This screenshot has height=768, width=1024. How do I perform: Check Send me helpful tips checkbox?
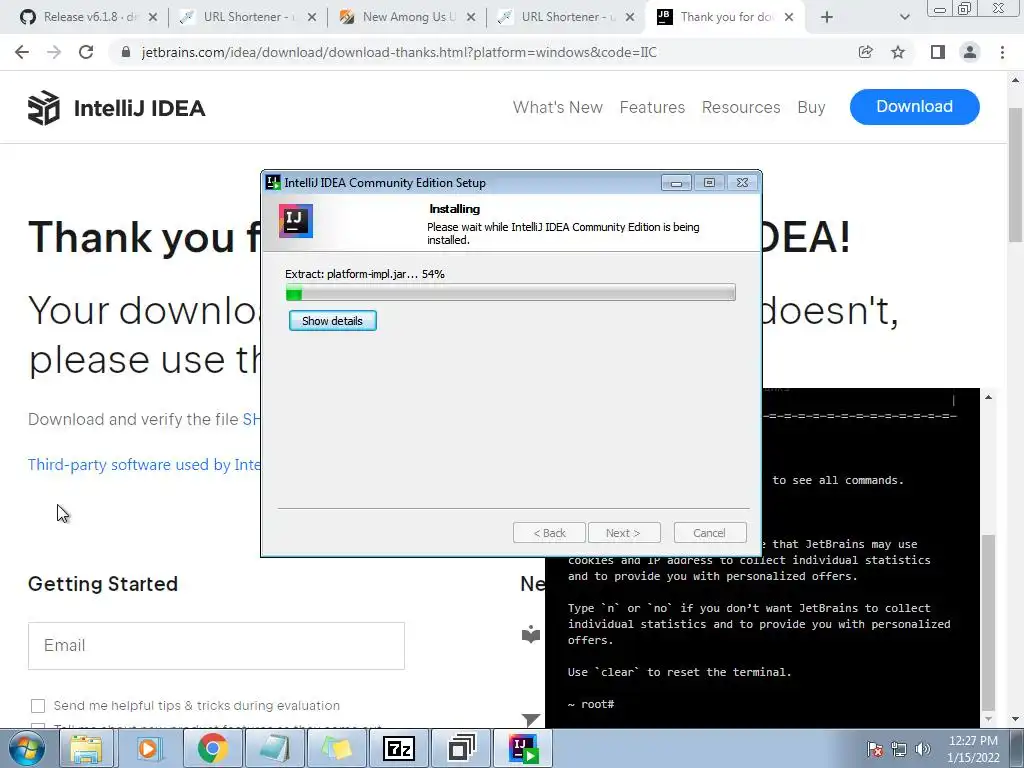38,706
